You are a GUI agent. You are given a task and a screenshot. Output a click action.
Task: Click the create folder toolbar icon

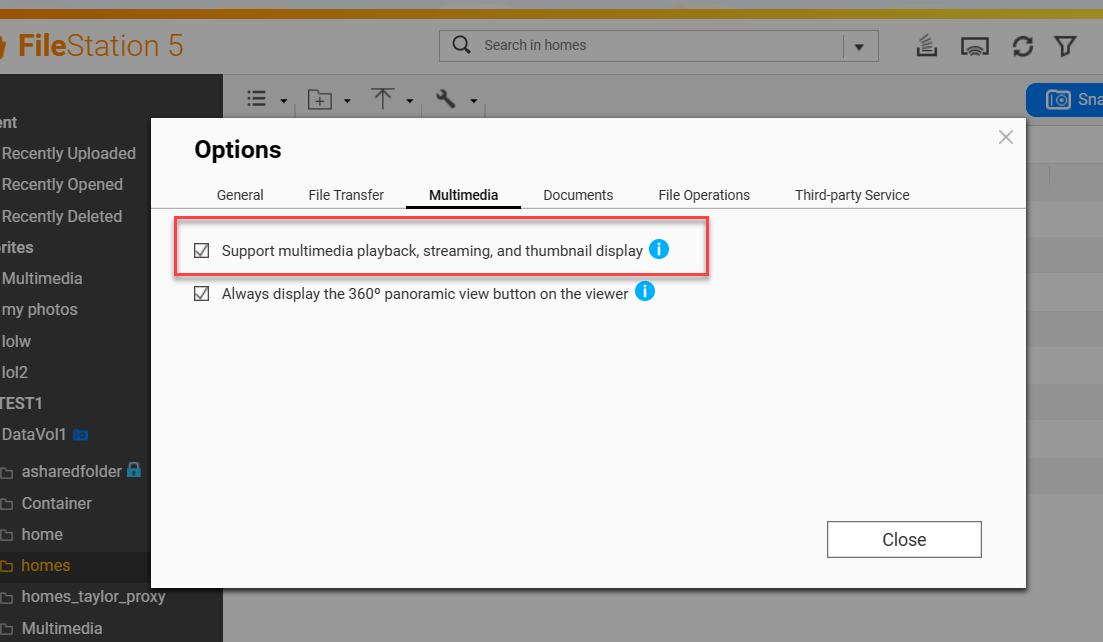coord(319,99)
